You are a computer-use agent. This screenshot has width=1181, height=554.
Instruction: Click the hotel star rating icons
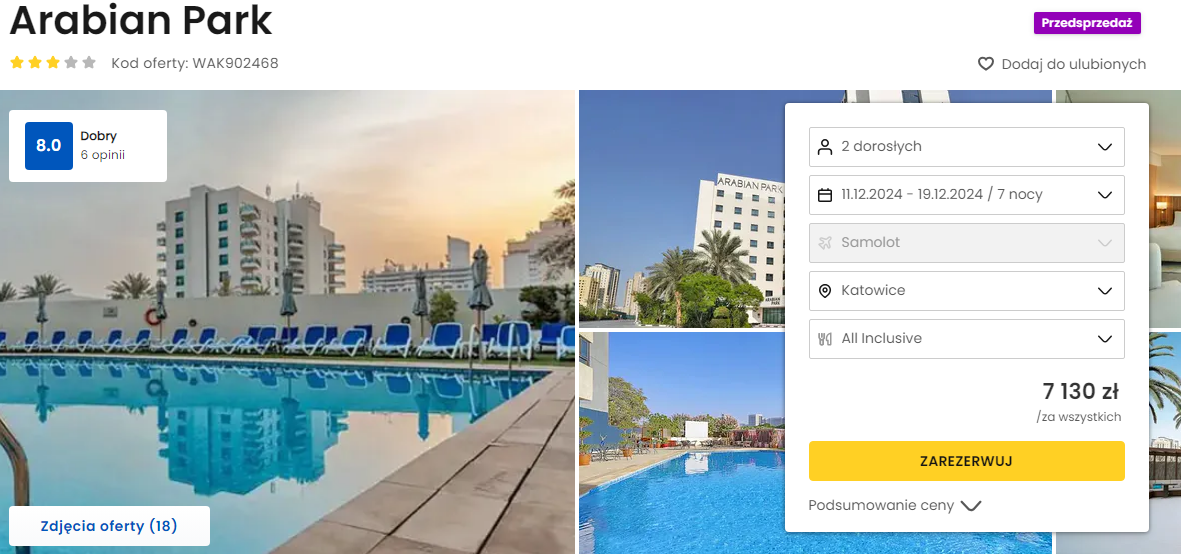[x=53, y=62]
